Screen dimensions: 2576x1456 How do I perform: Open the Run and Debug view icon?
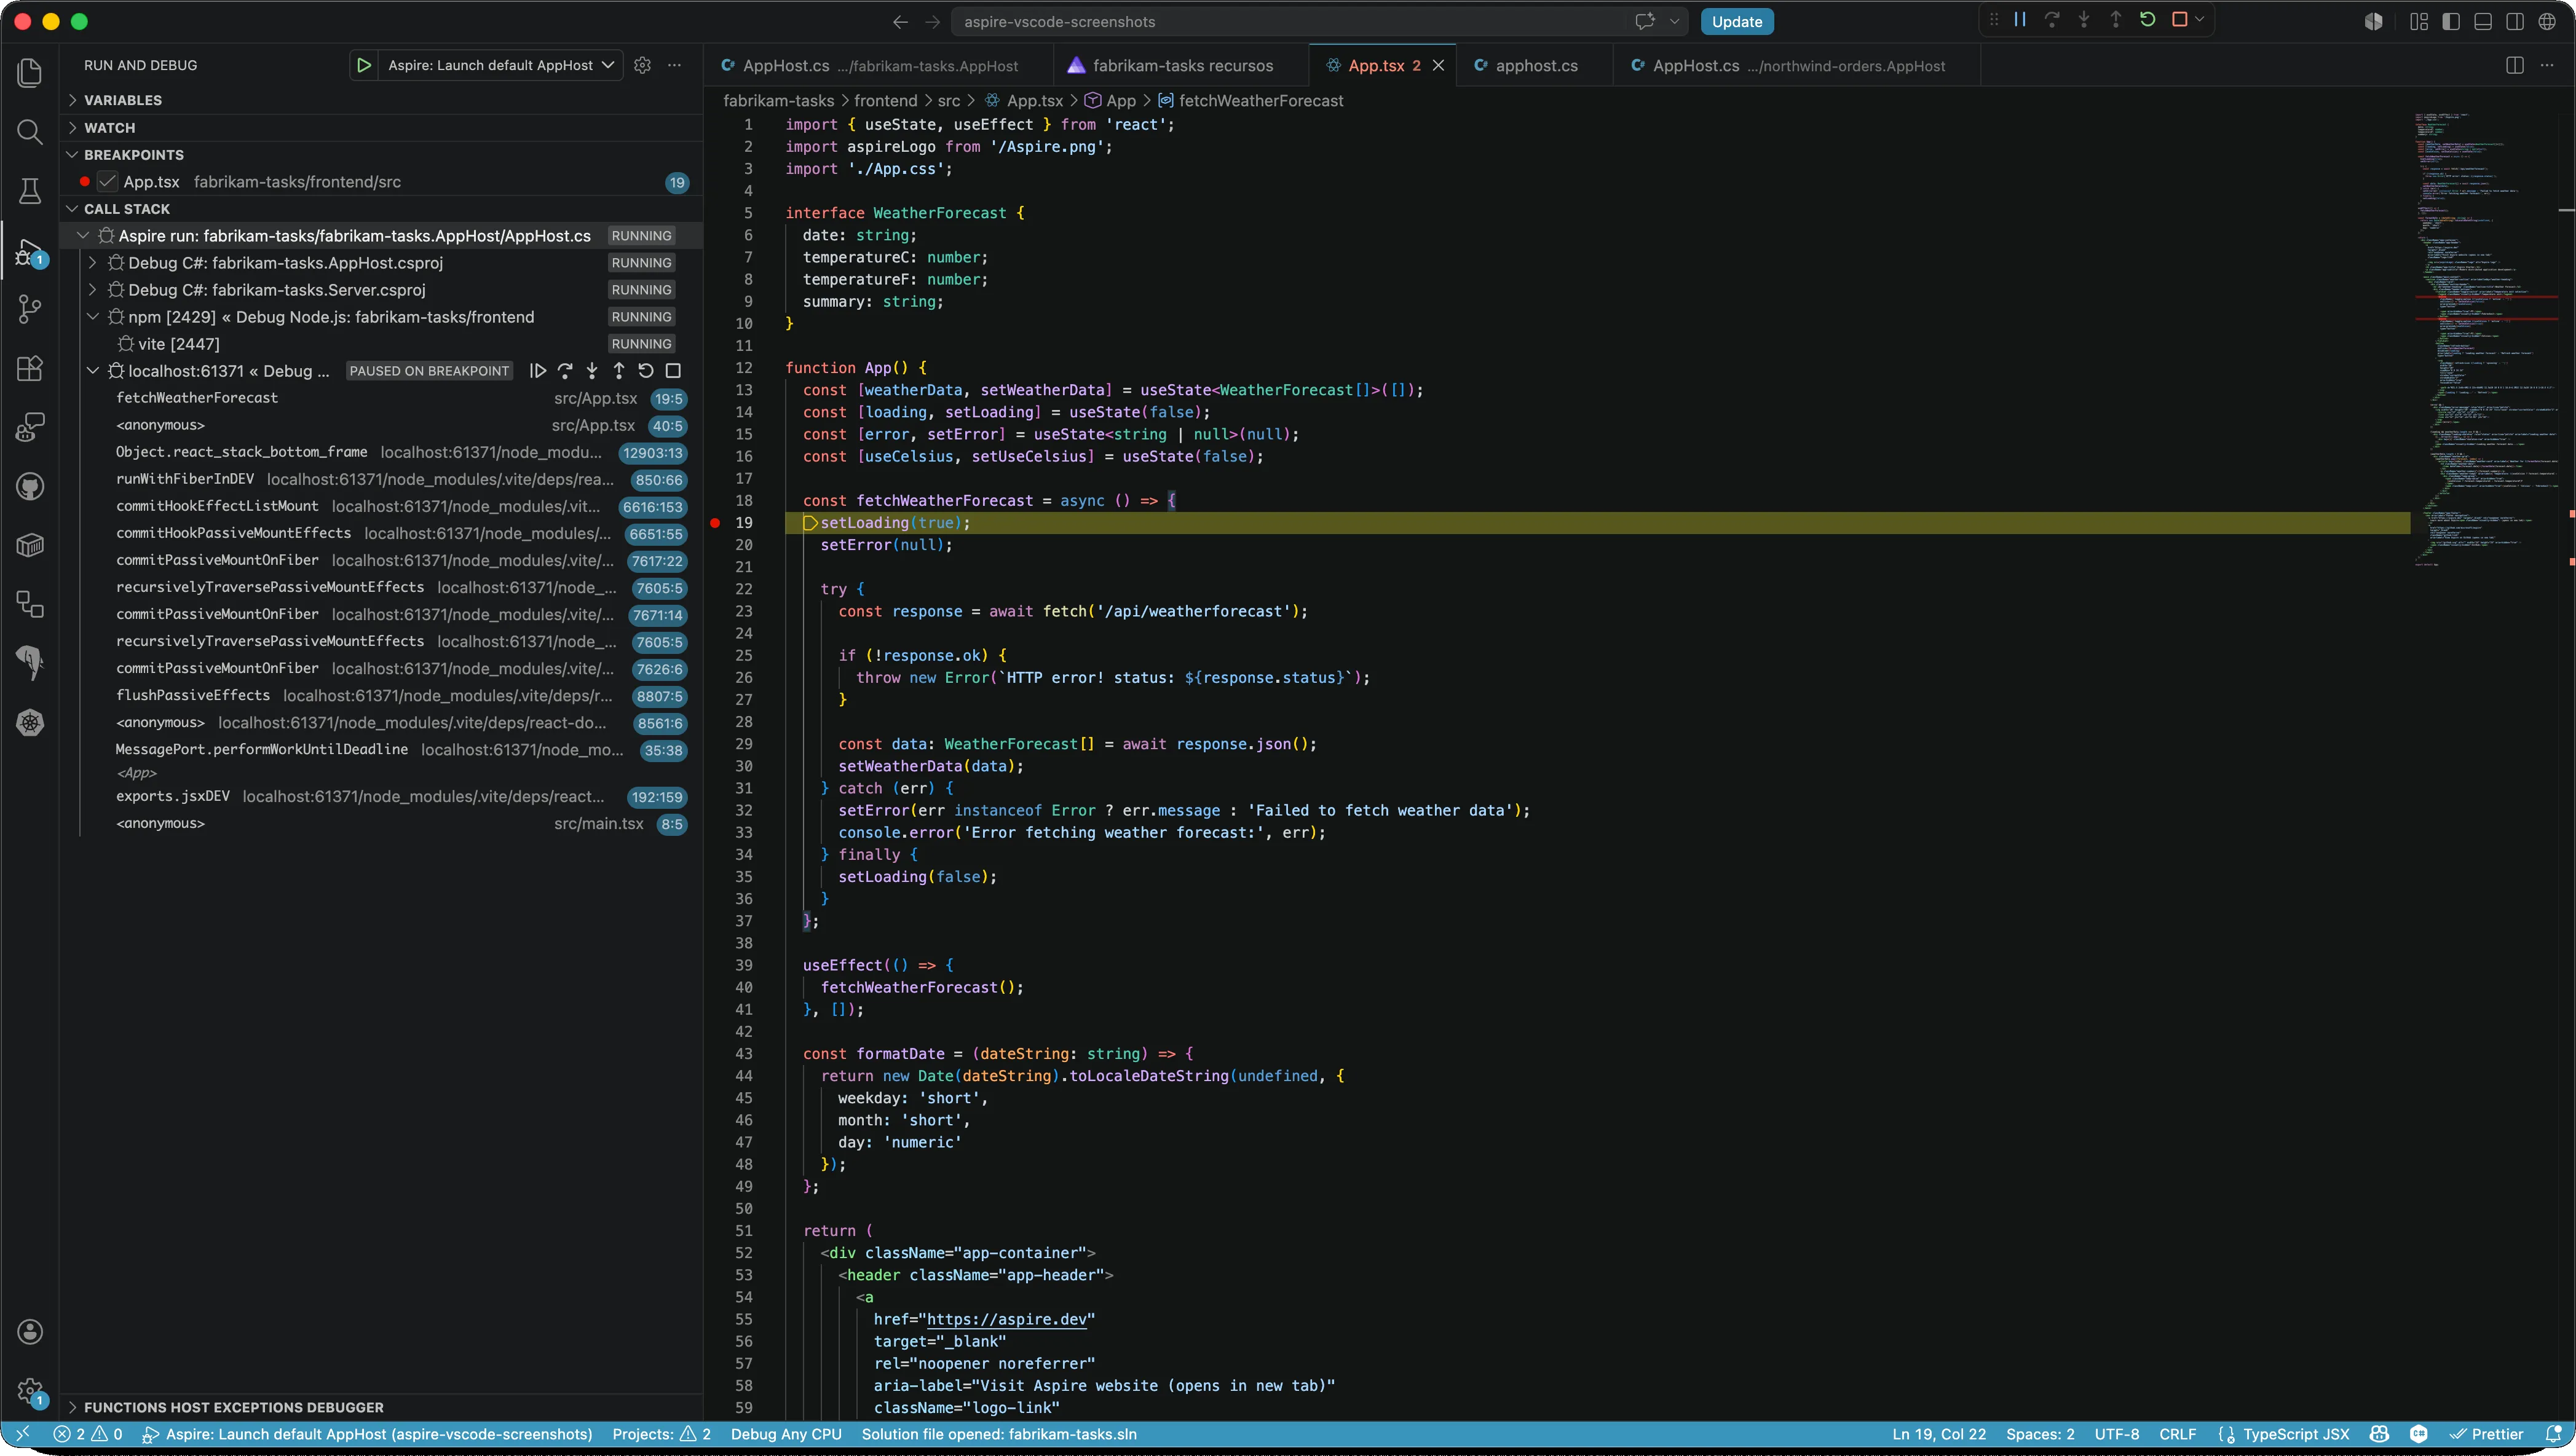30,252
